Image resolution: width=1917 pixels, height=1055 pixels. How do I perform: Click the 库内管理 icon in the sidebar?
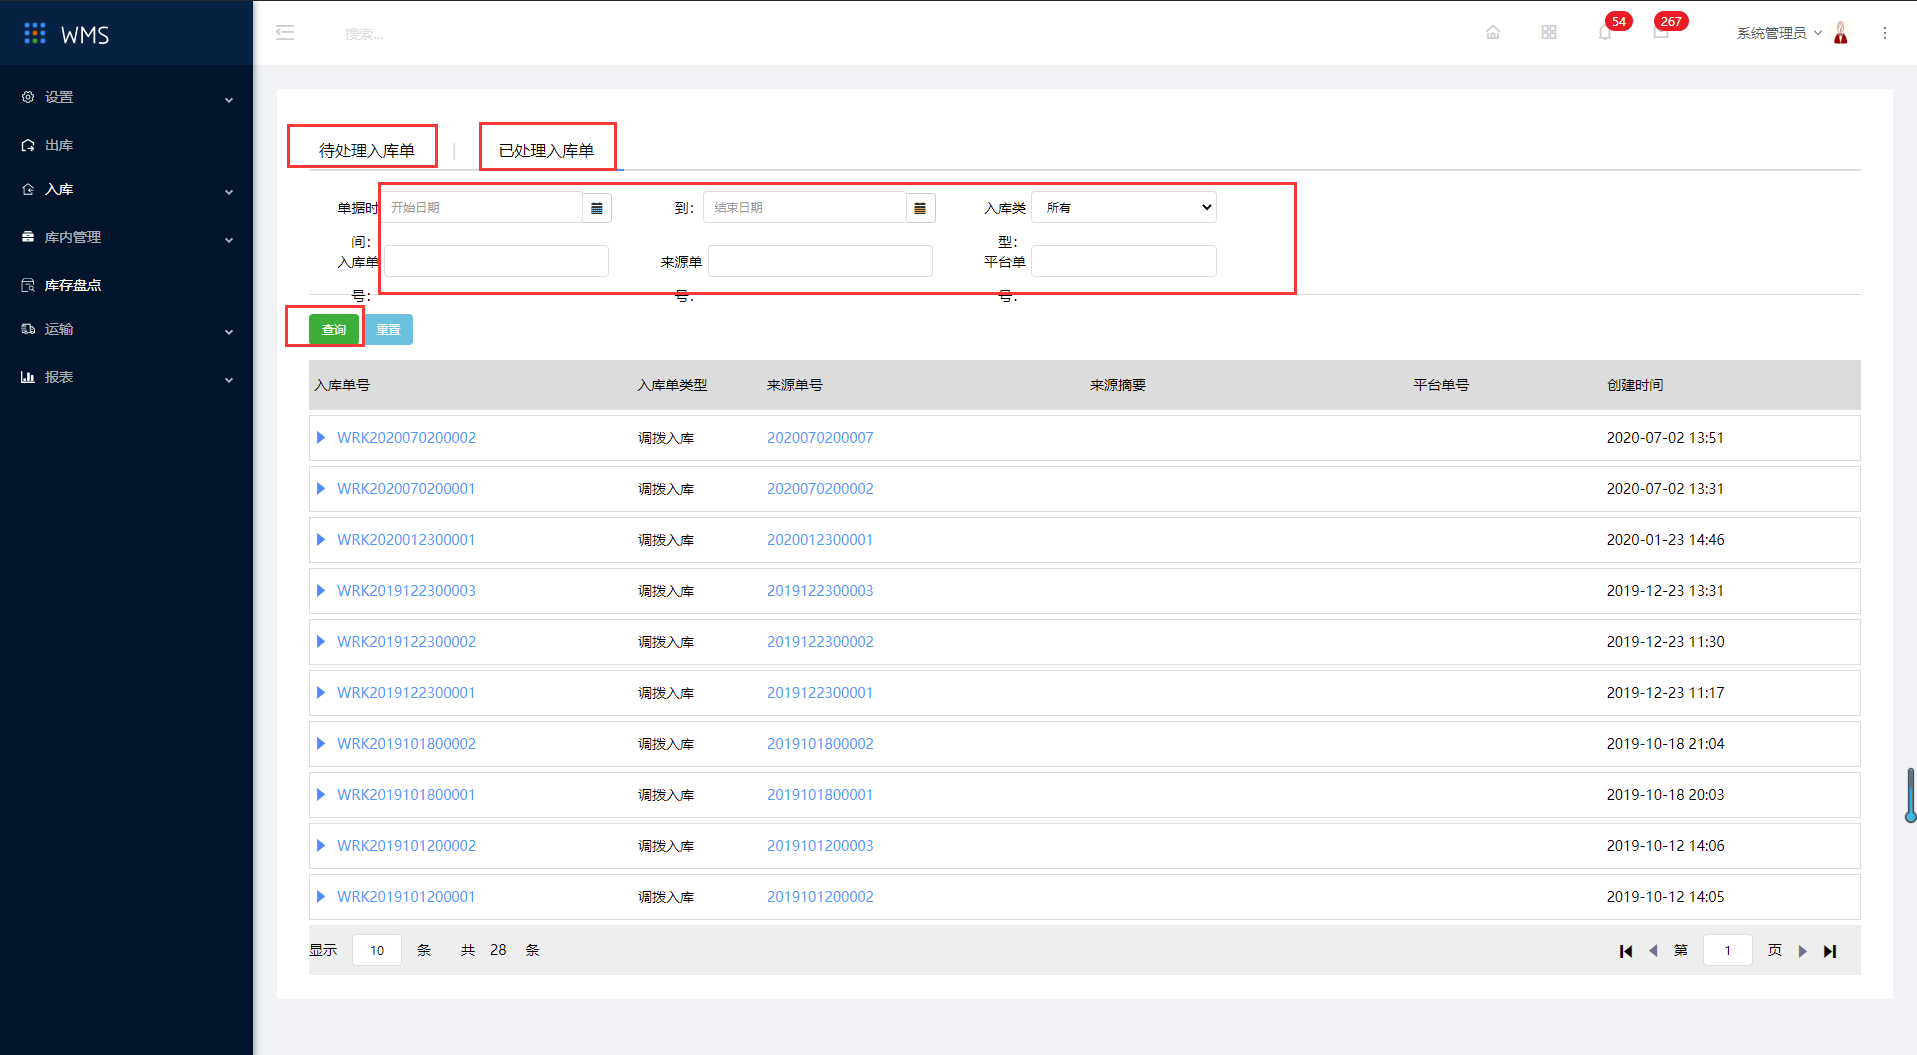coord(28,237)
